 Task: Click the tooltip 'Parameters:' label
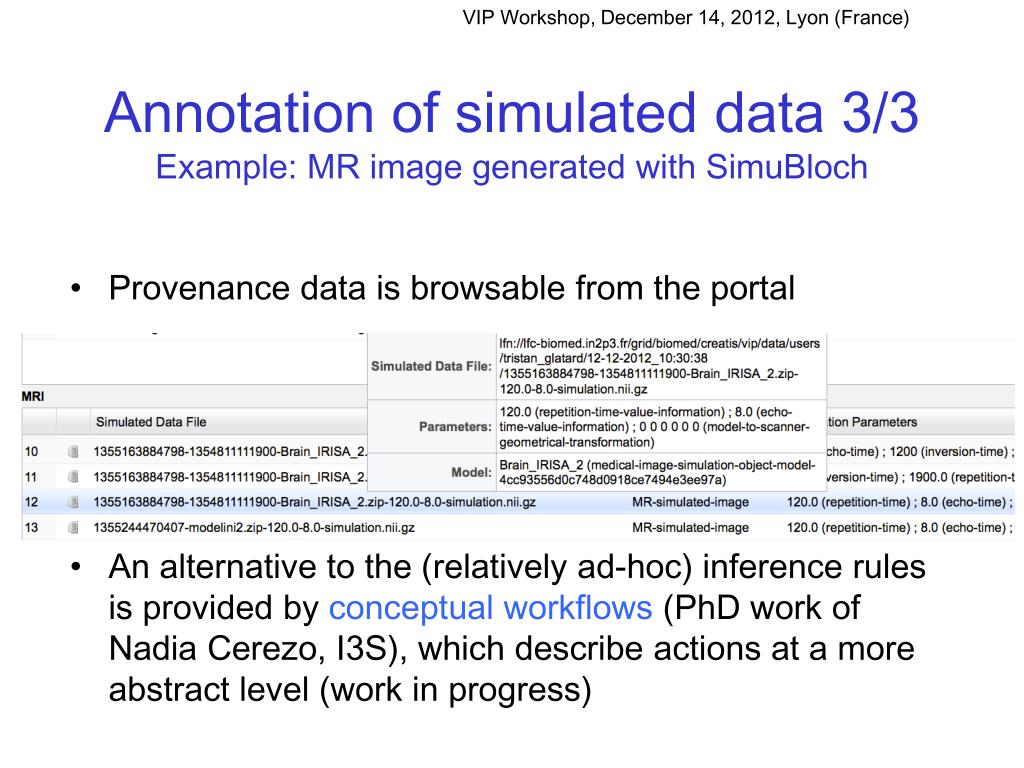tap(455, 426)
